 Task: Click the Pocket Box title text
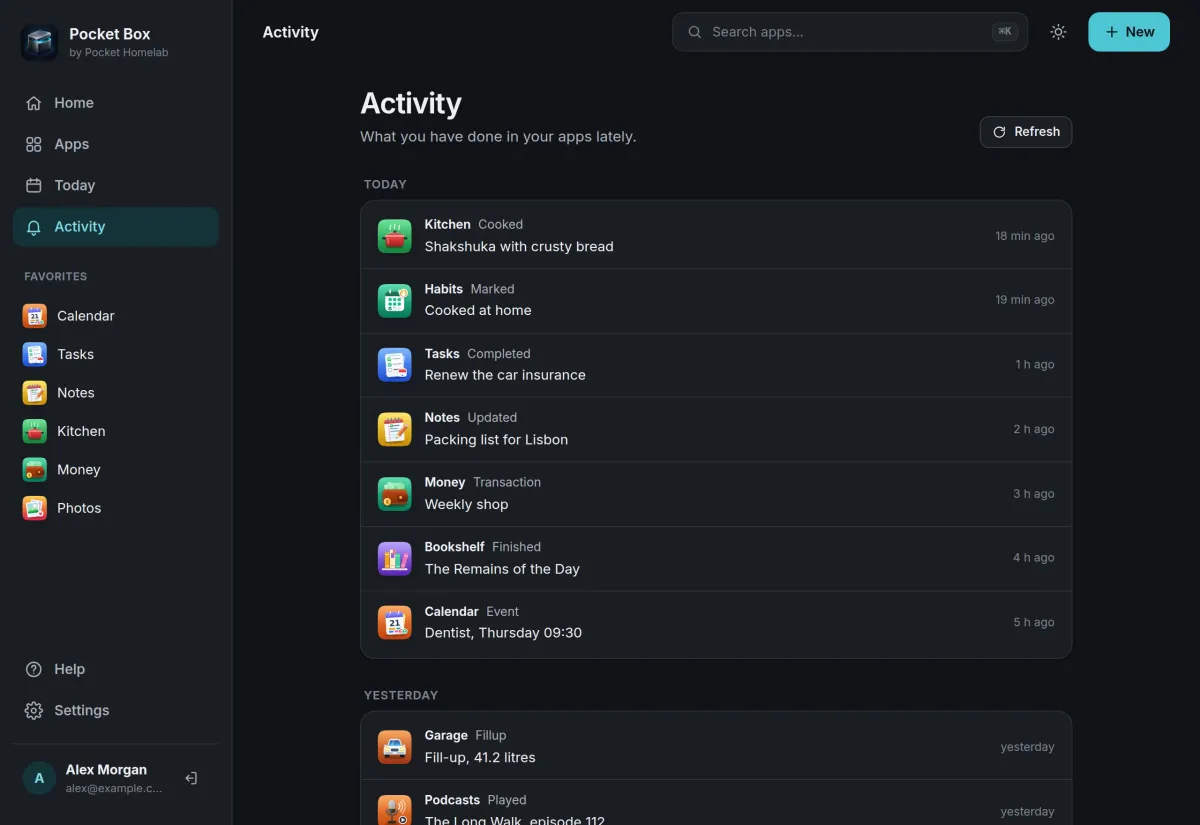click(x=110, y=34)
